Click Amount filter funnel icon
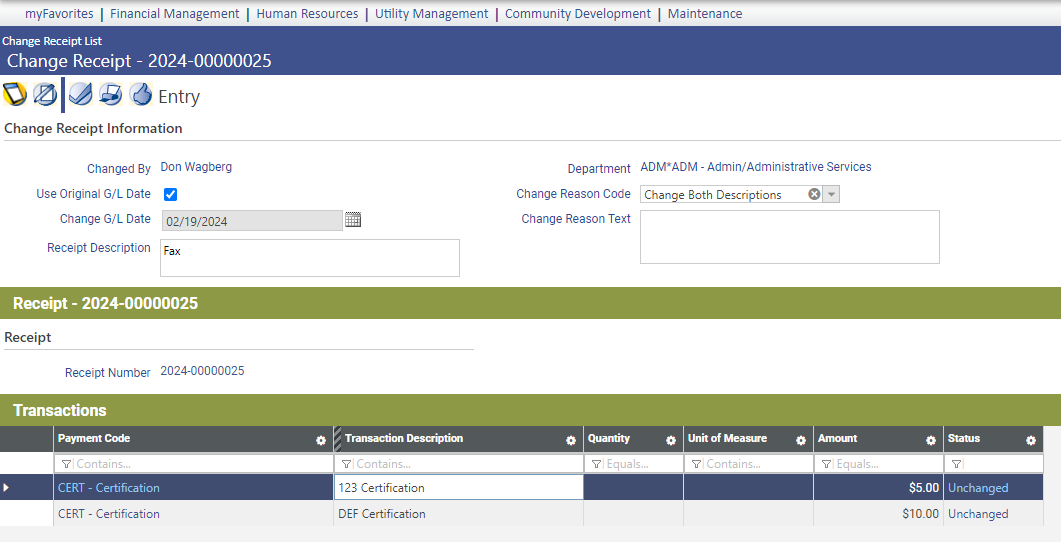Image resolution: width=1061 pixels, height=542 pixels. tap(826, 464)
